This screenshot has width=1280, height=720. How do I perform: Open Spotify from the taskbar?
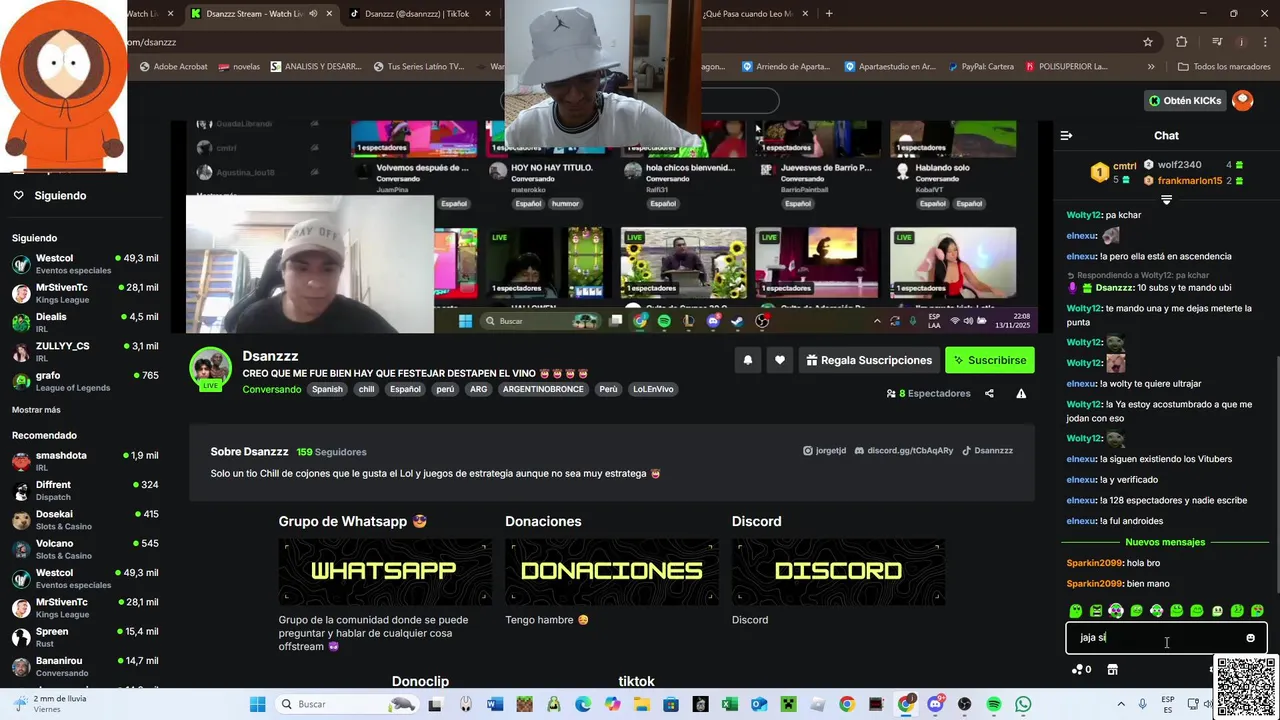point(994,704)
